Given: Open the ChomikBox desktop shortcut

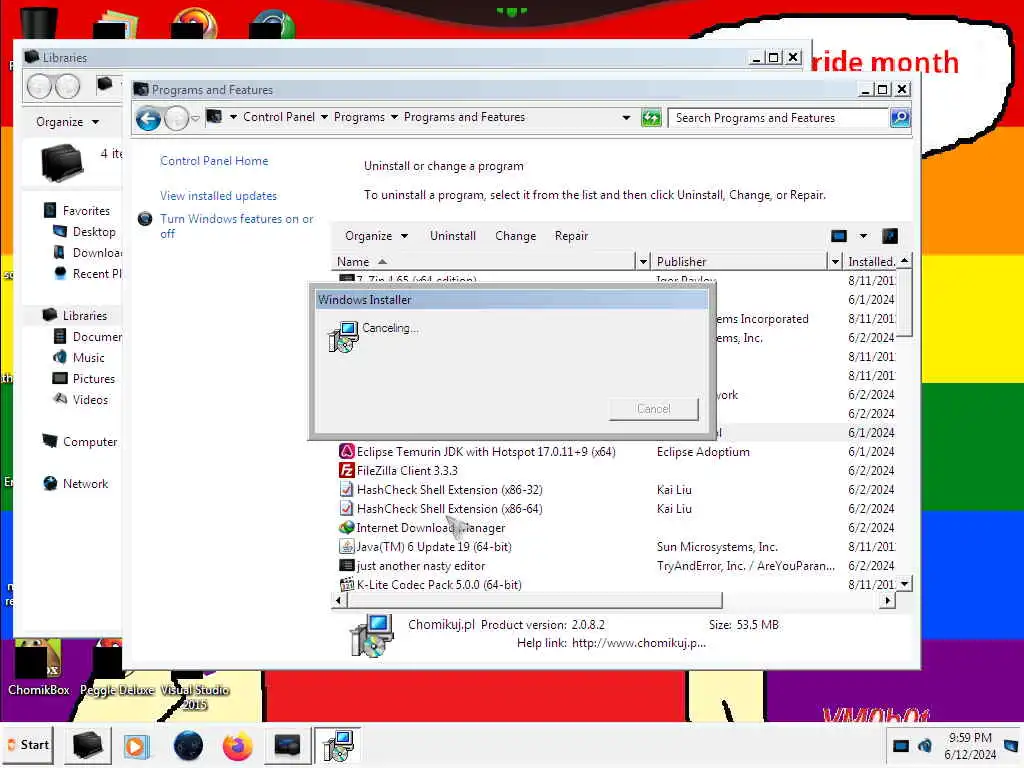Looking at the screenshot, I should pyautogui.click(x=38, y=667).
